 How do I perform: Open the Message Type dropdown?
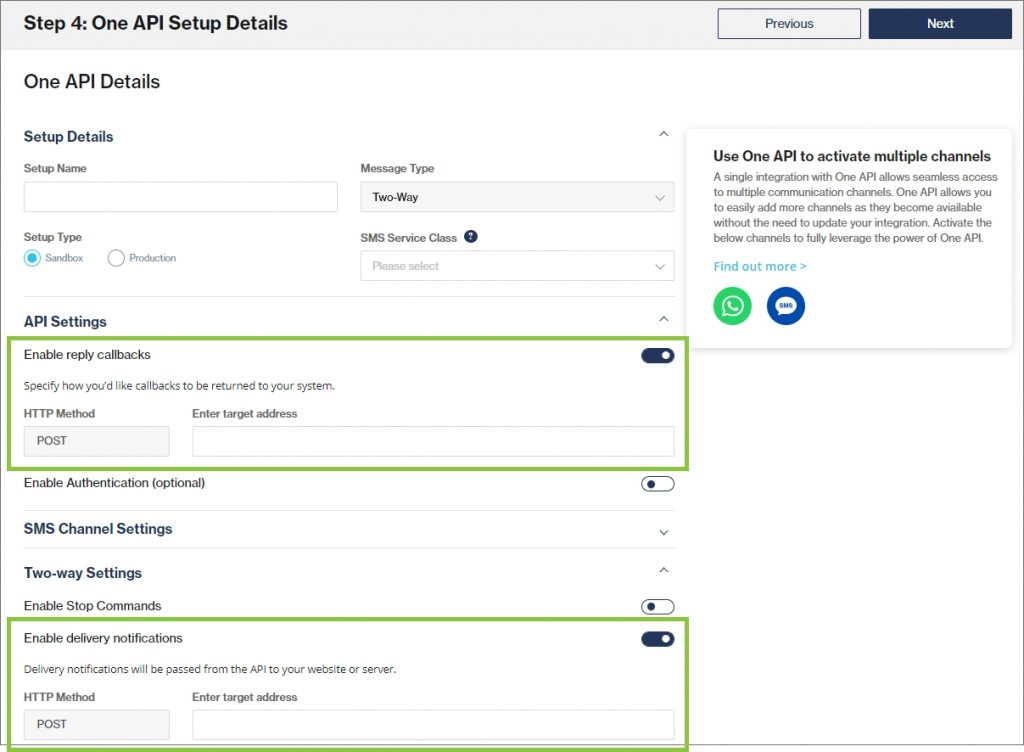[x=516, y=197]
